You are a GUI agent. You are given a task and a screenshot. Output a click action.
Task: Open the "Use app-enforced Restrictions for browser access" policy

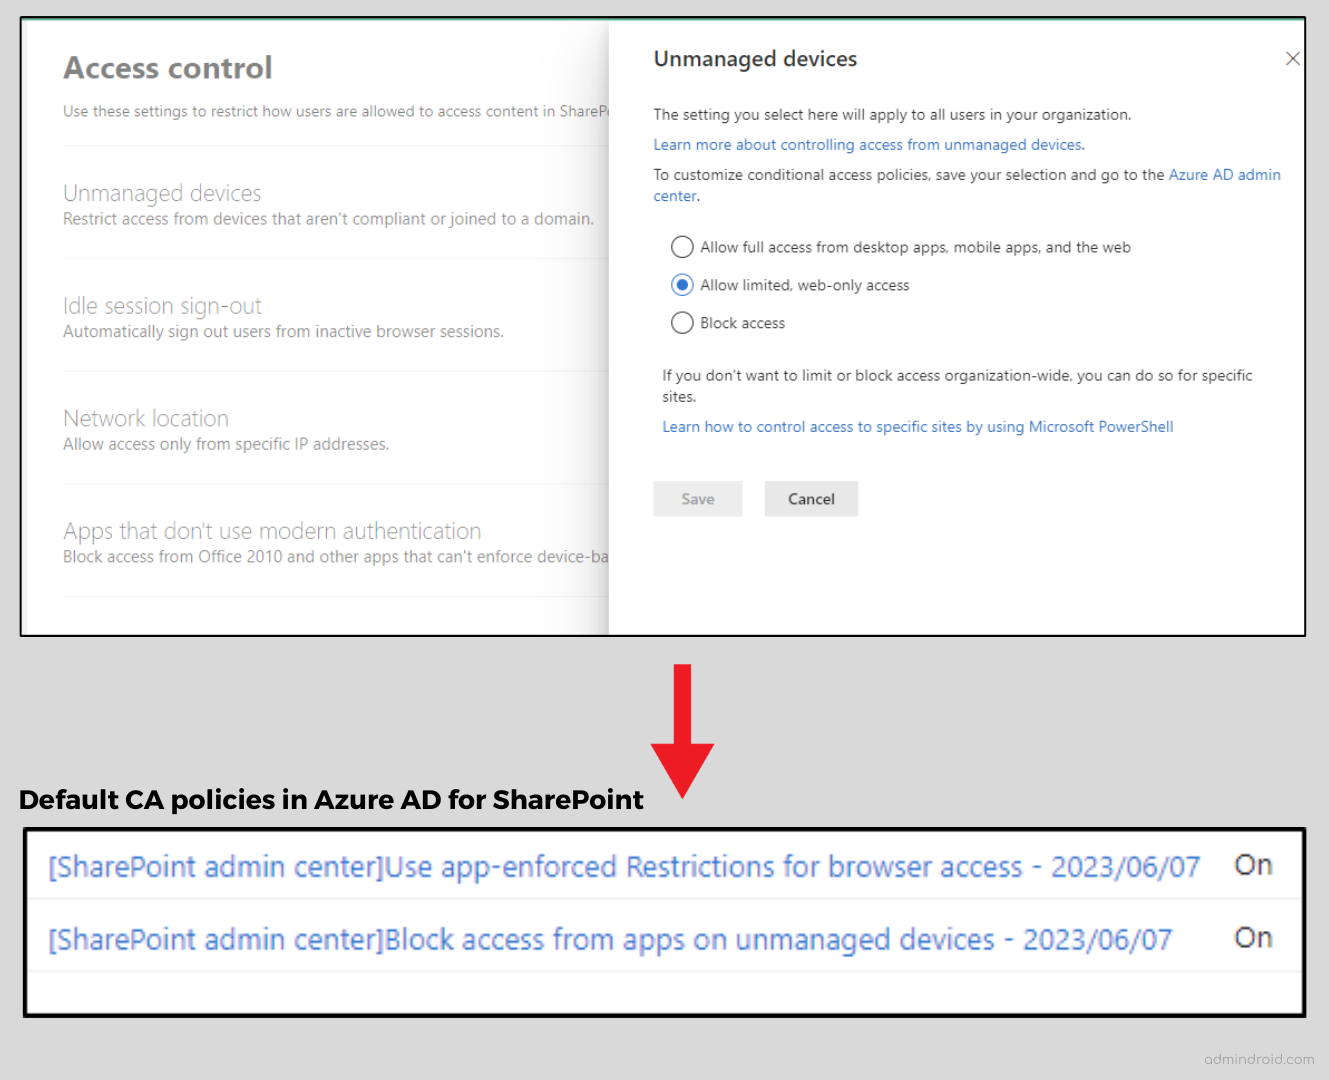tap(624, 867)
